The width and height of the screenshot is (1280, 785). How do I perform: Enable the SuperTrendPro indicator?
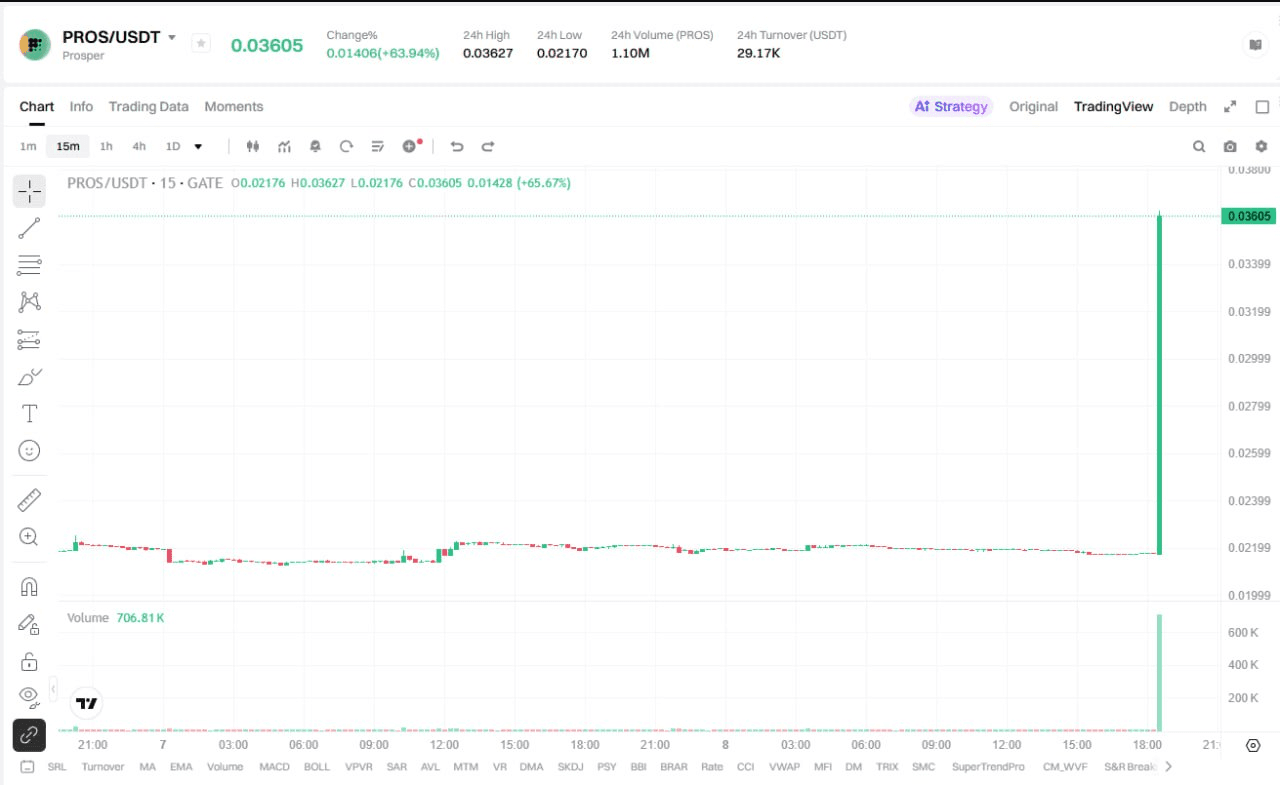coord(988,767)
